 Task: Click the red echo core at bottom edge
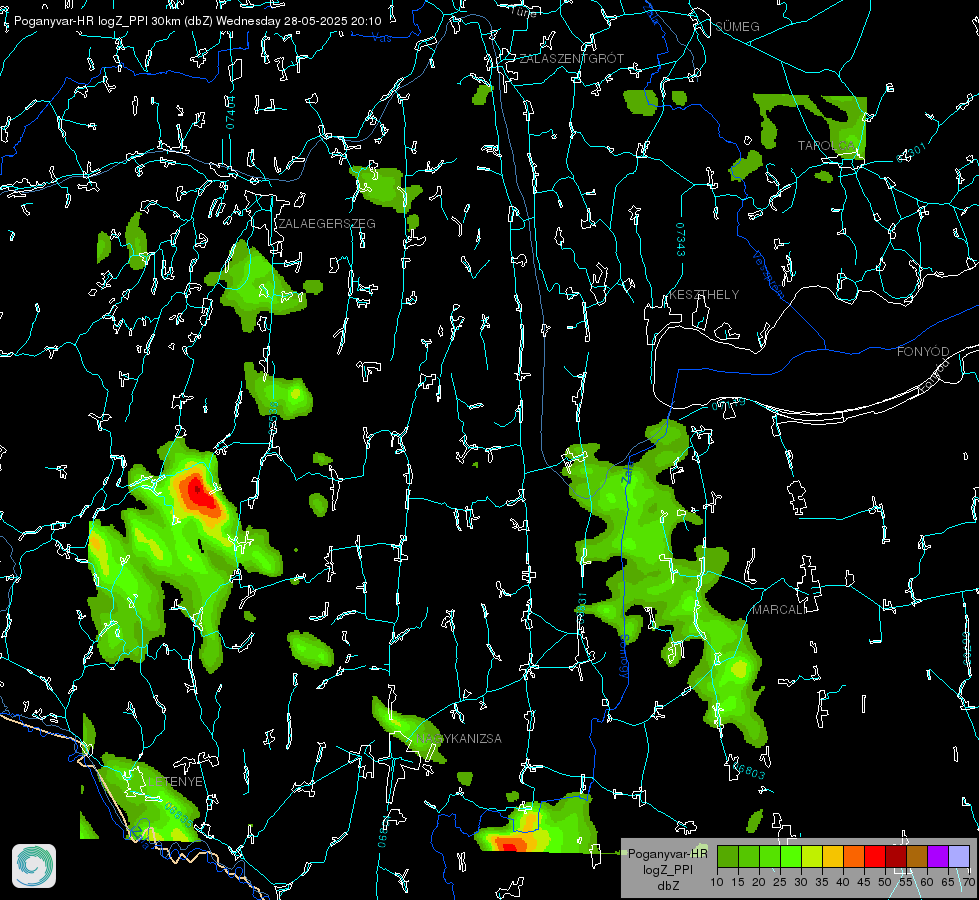[510, 846]
